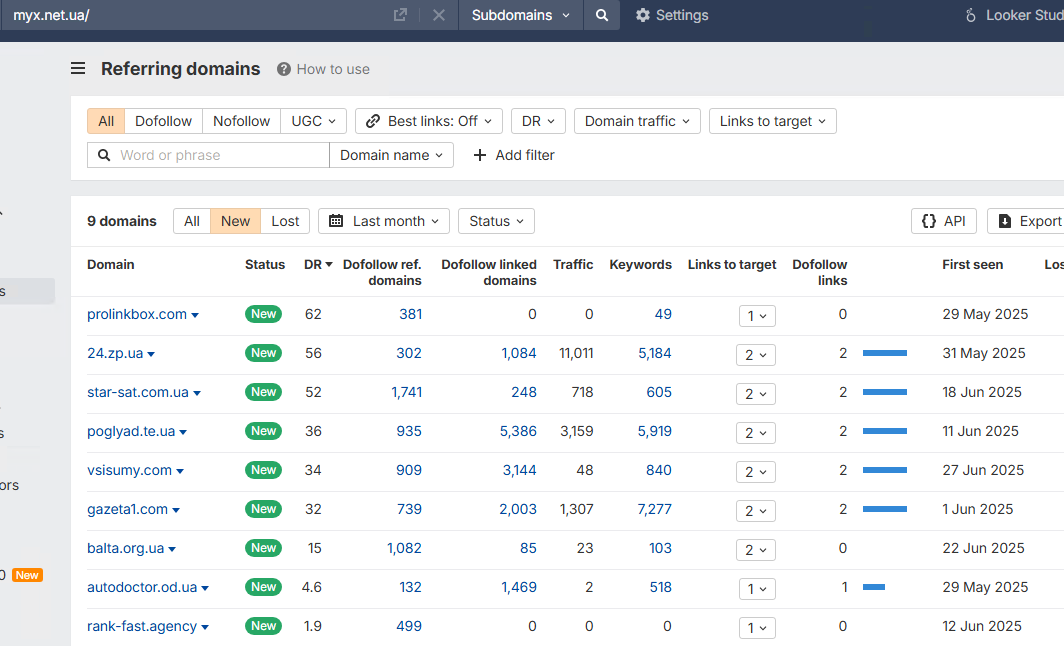Expand links to target for gazeta1.com
The image size is (1064, 646).
[756, 511]
